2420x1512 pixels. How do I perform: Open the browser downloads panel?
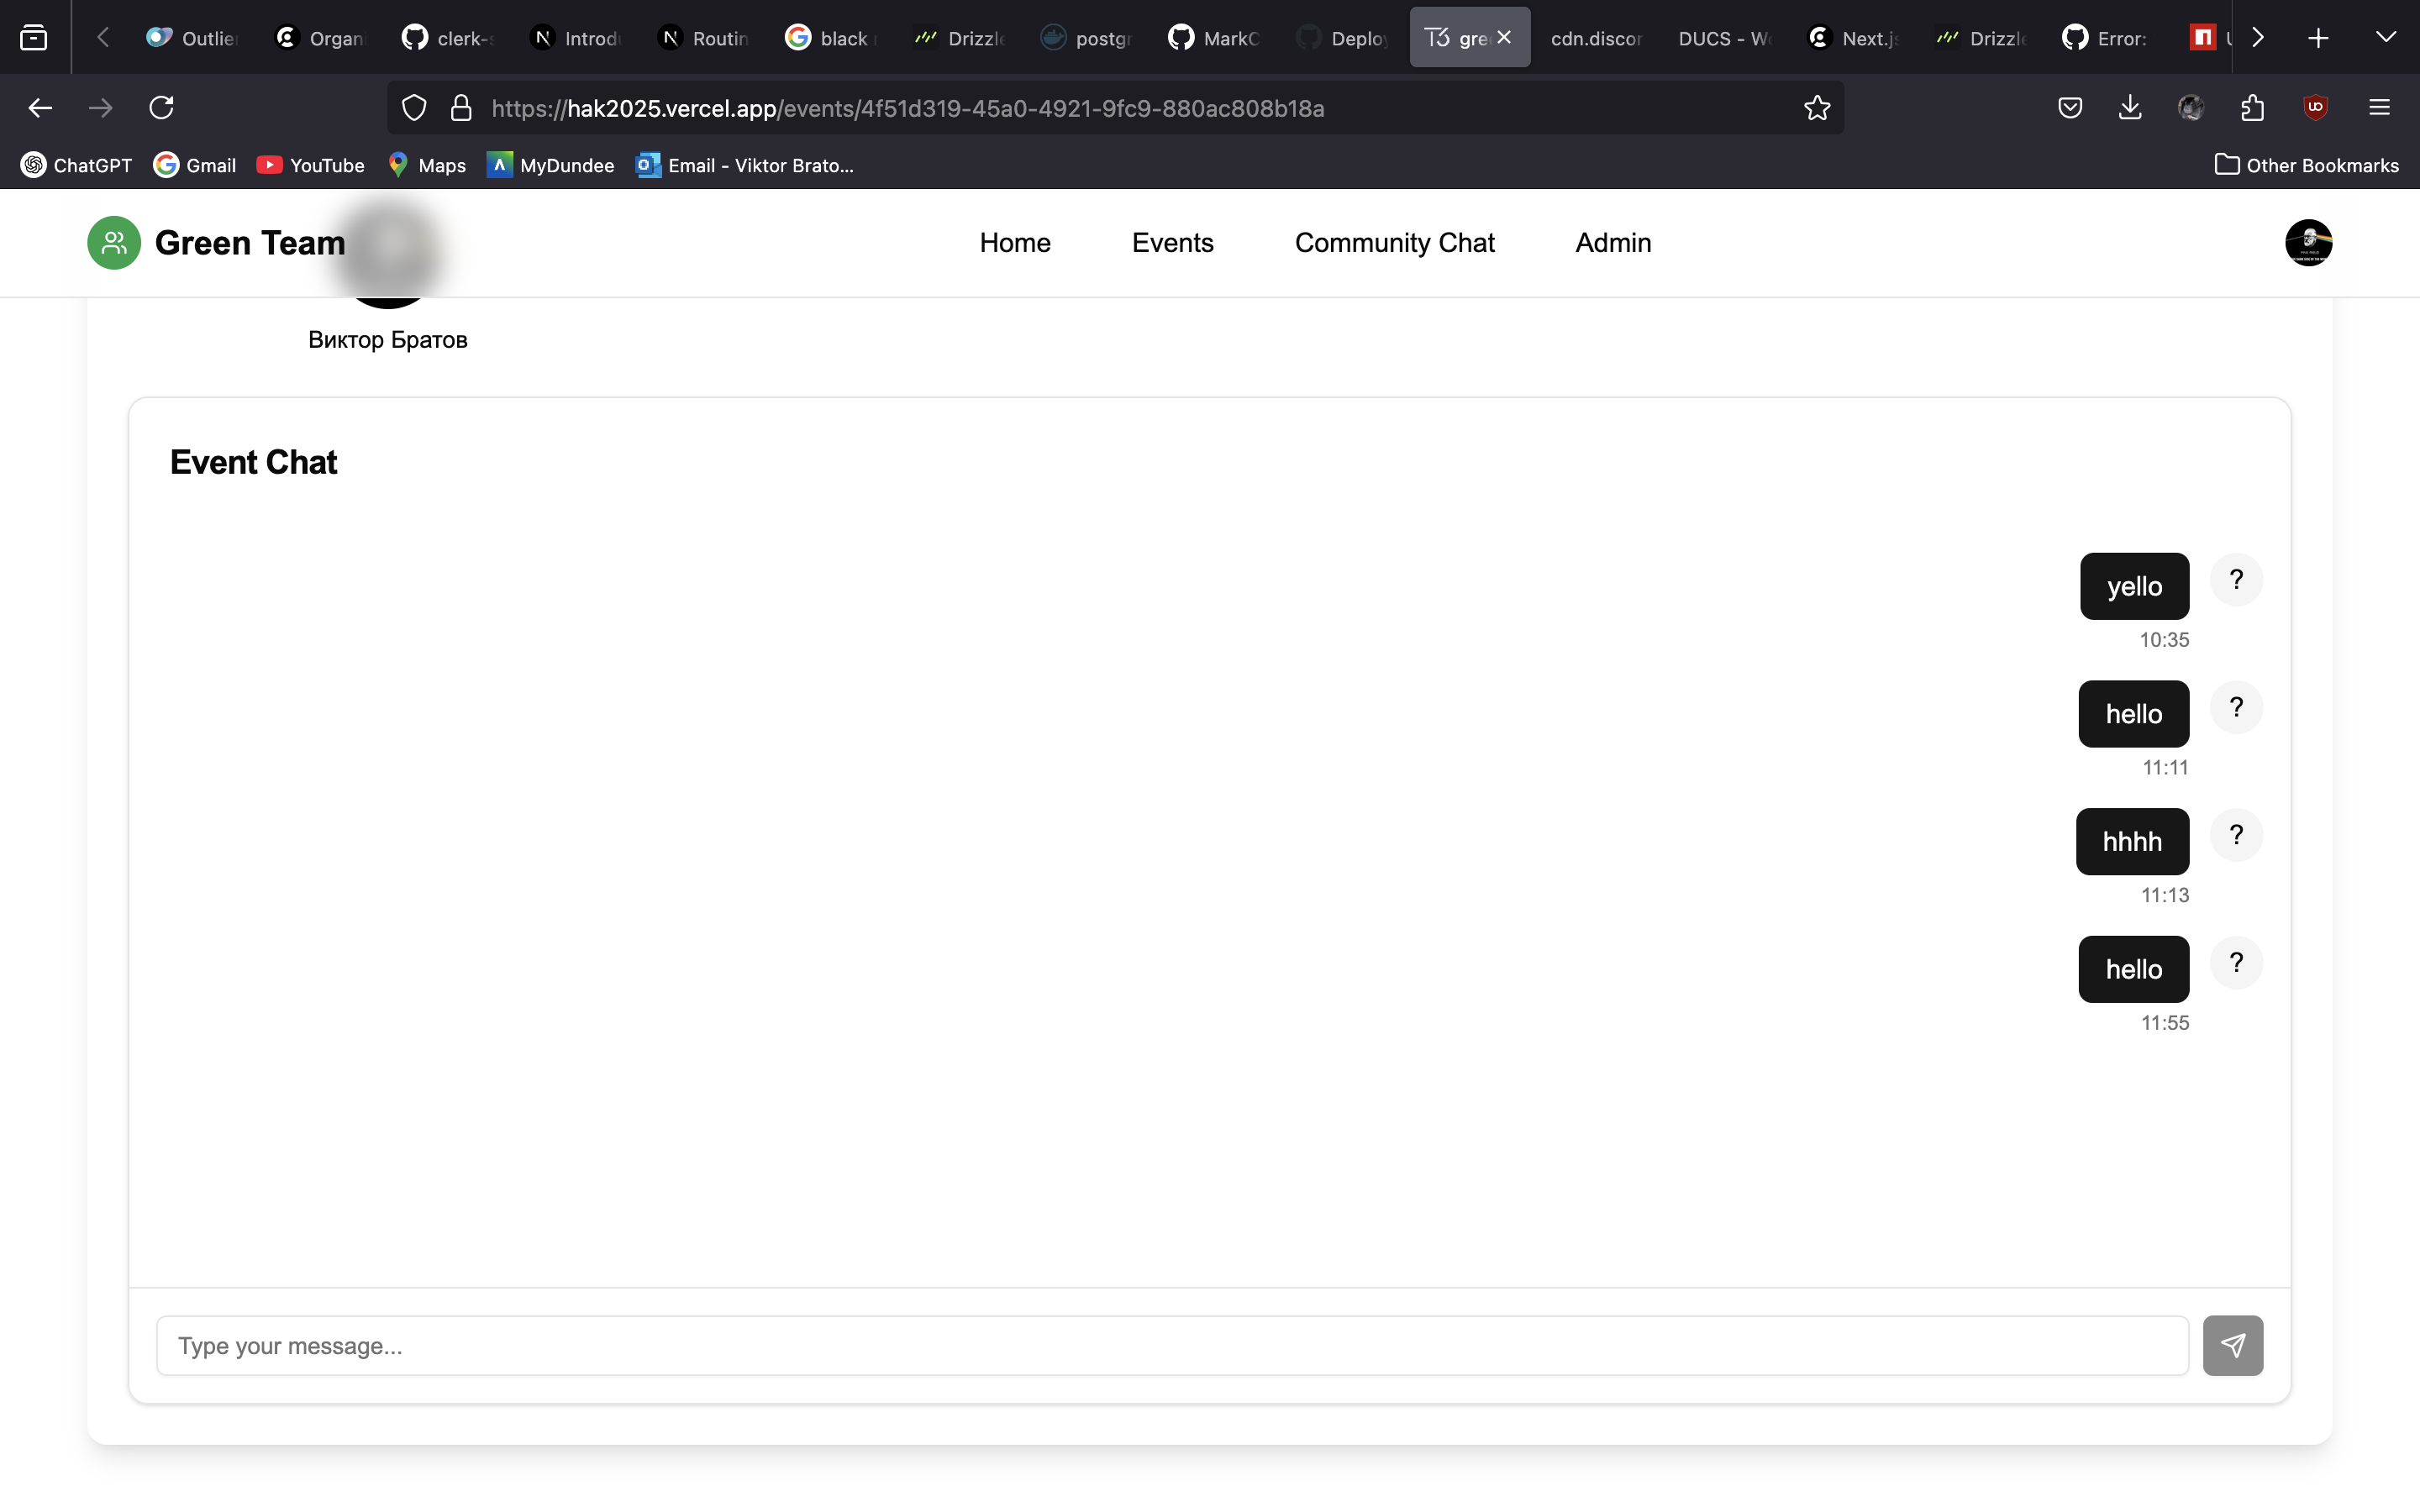(x=2130, y=108)
